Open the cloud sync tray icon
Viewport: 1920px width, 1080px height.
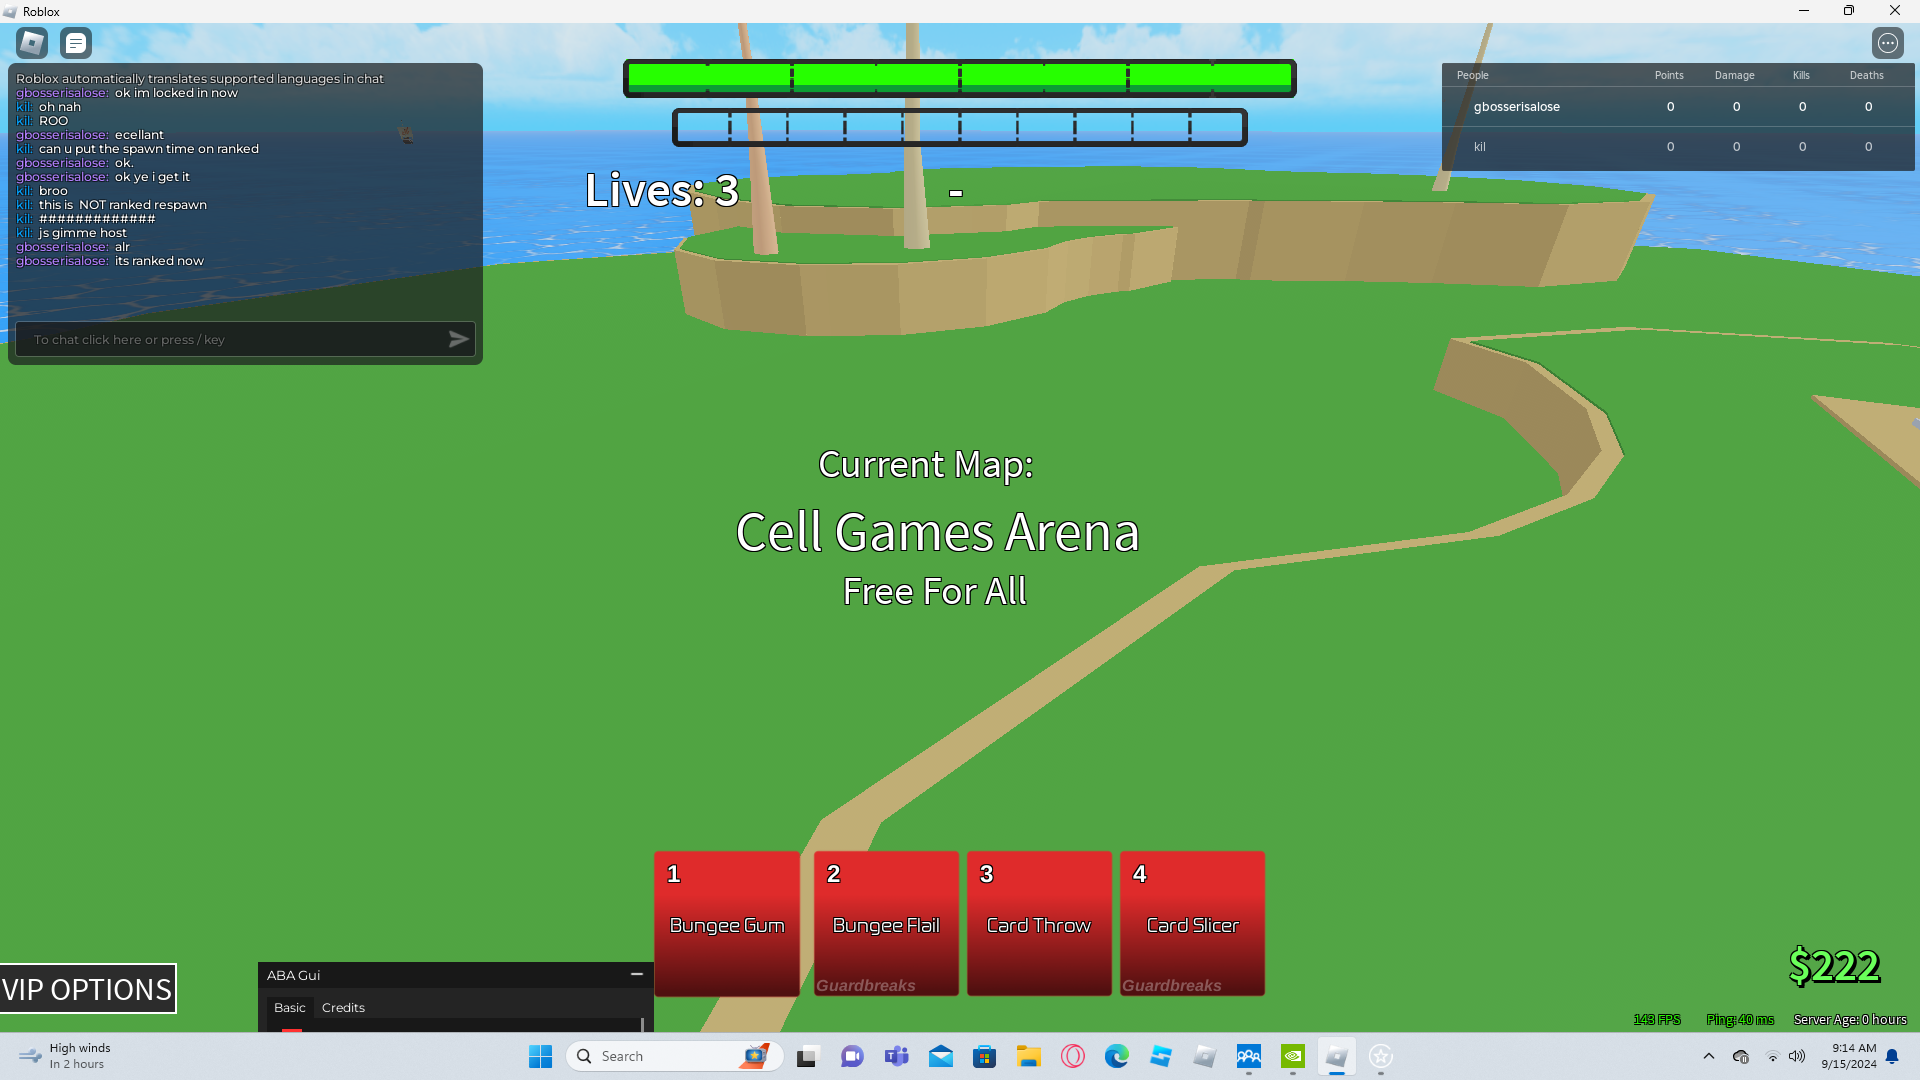pos(1741,1056)
